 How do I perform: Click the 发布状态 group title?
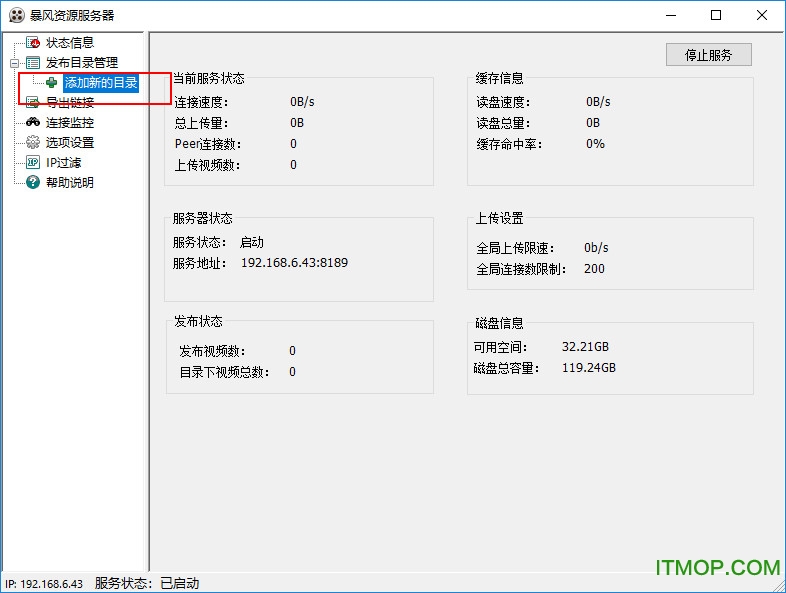198,321
